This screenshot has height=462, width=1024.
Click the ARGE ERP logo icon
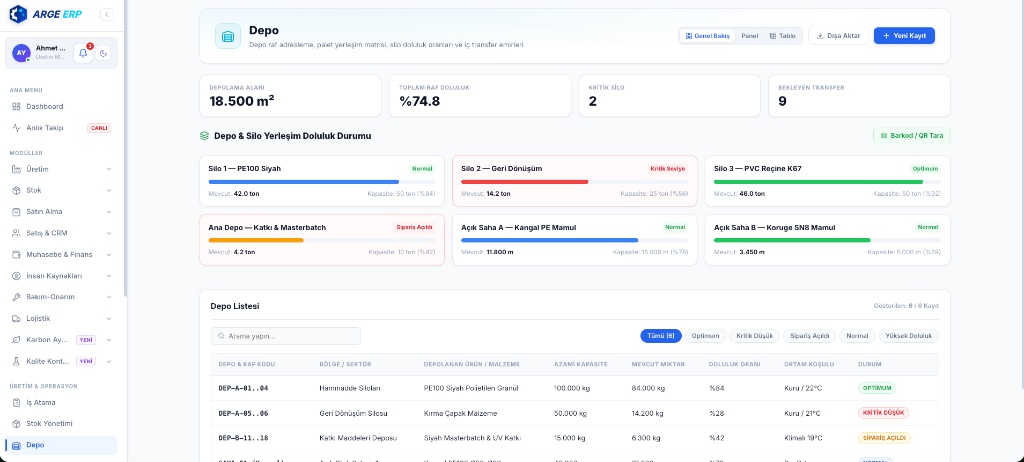(18, 14)
